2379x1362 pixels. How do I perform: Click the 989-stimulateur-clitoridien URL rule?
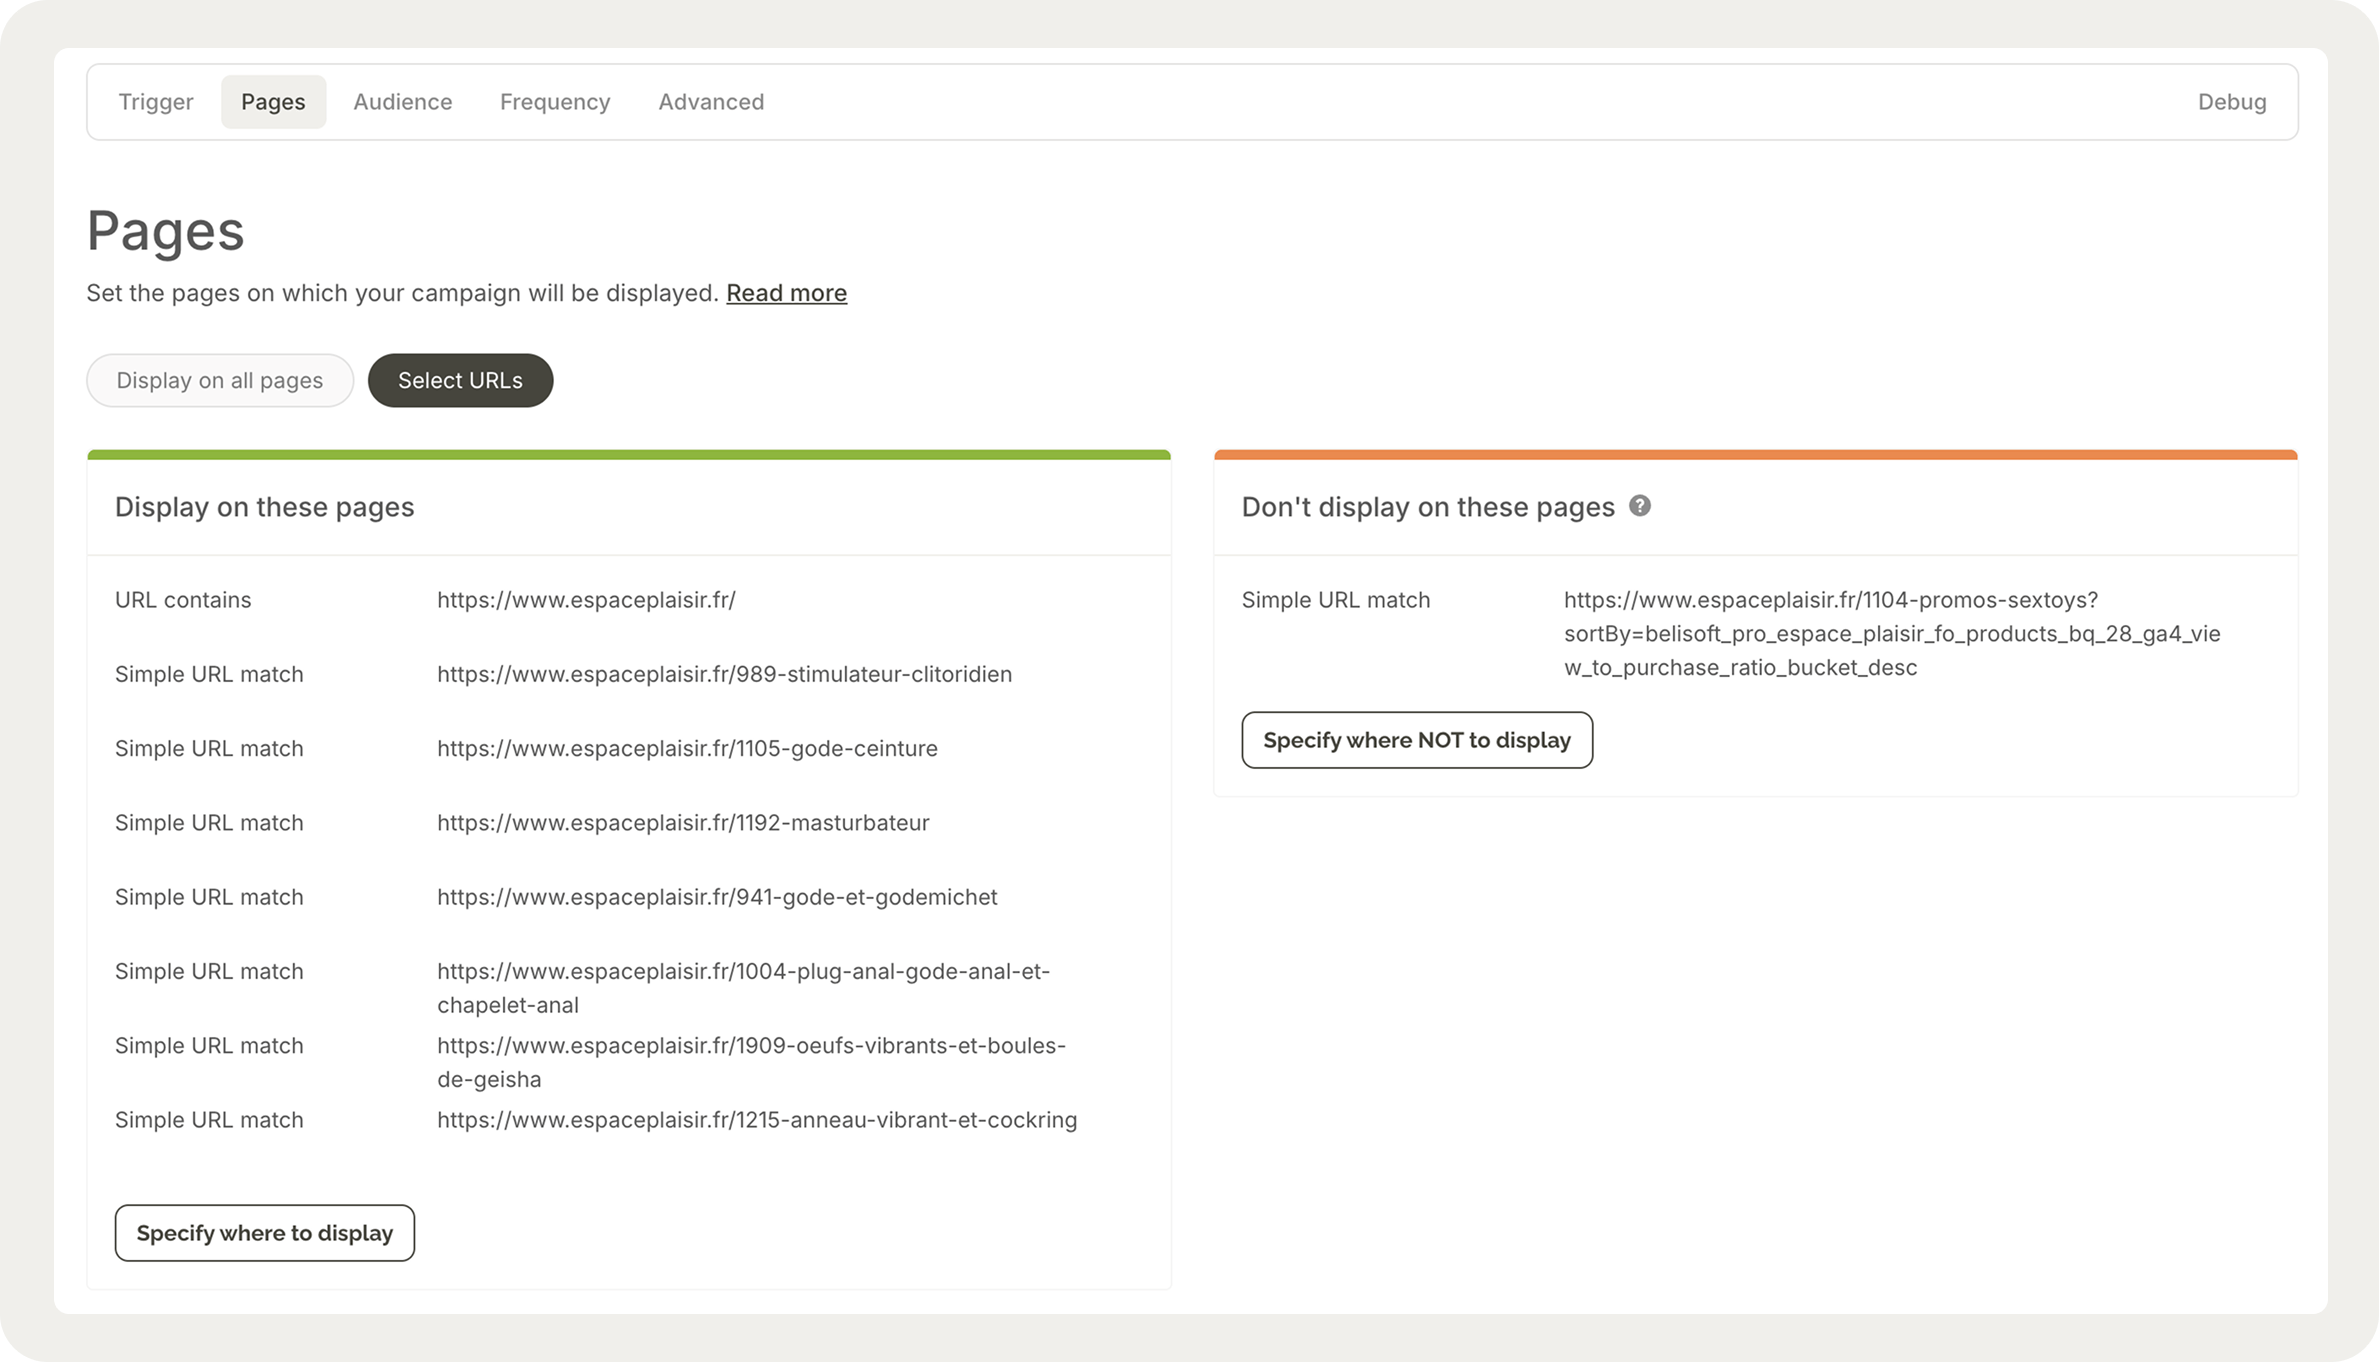724,674
